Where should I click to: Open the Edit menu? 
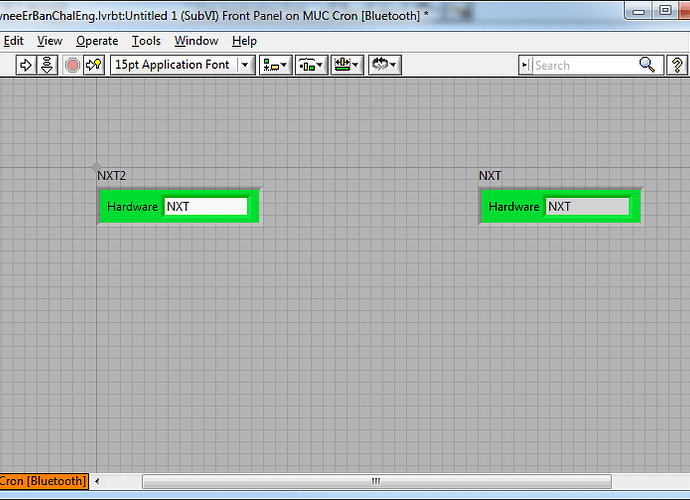point(14,41)
